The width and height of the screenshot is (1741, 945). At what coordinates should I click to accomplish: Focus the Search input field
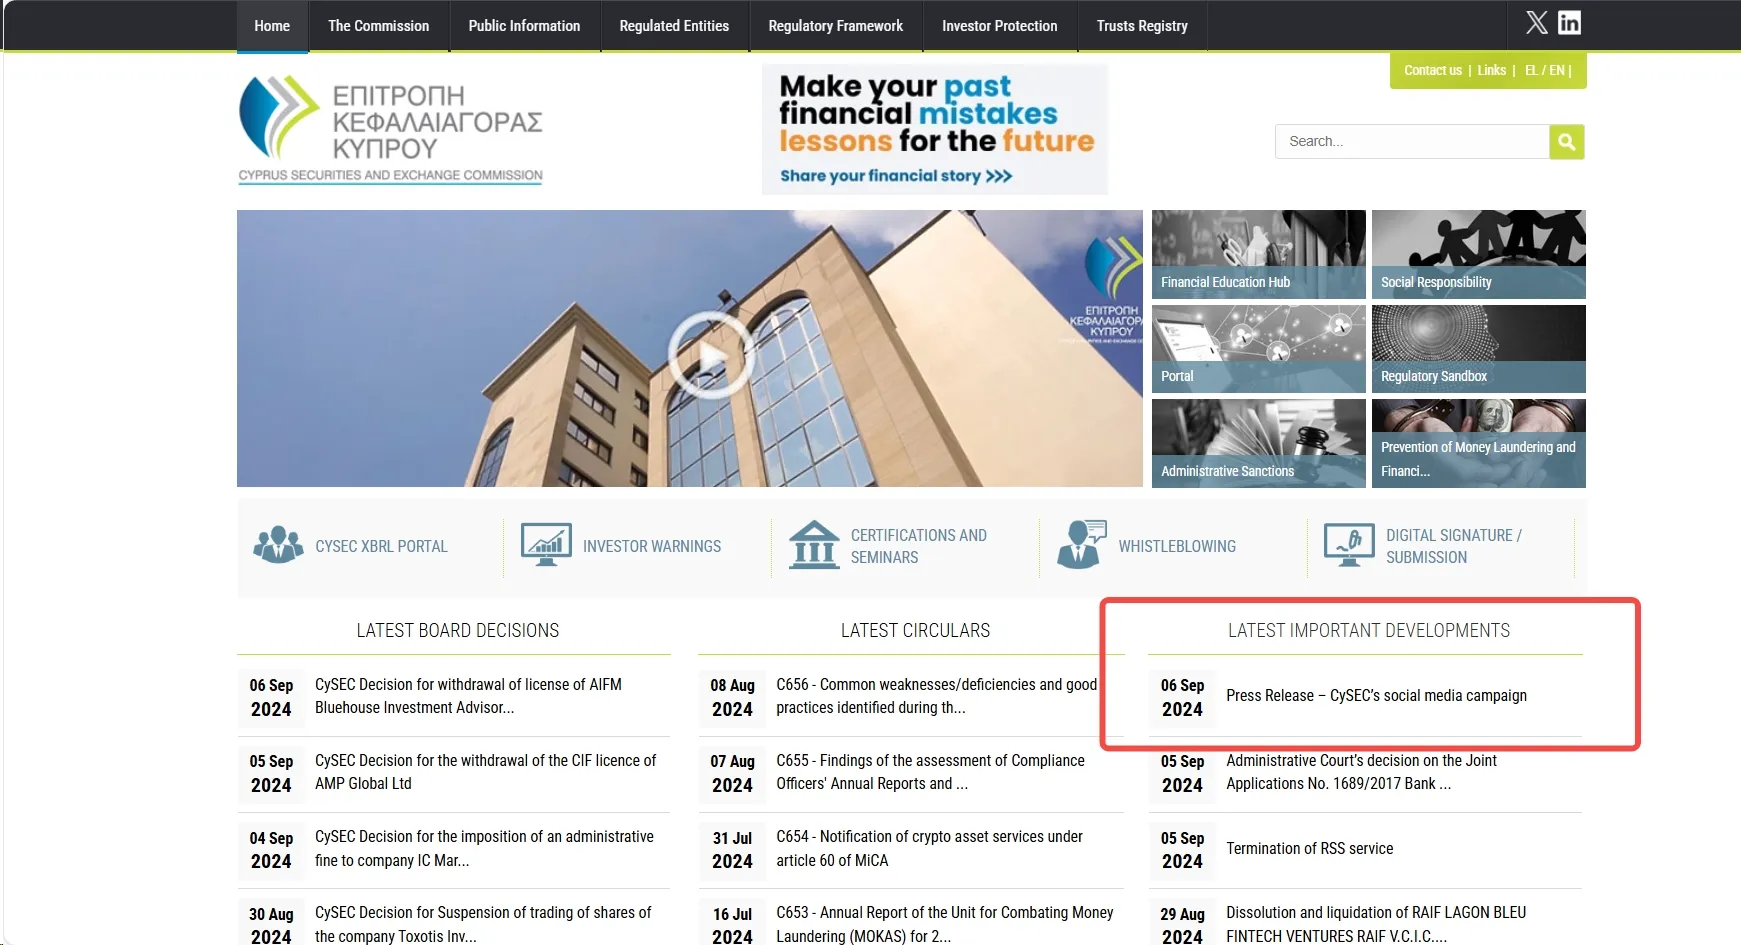pos(1412,142)
